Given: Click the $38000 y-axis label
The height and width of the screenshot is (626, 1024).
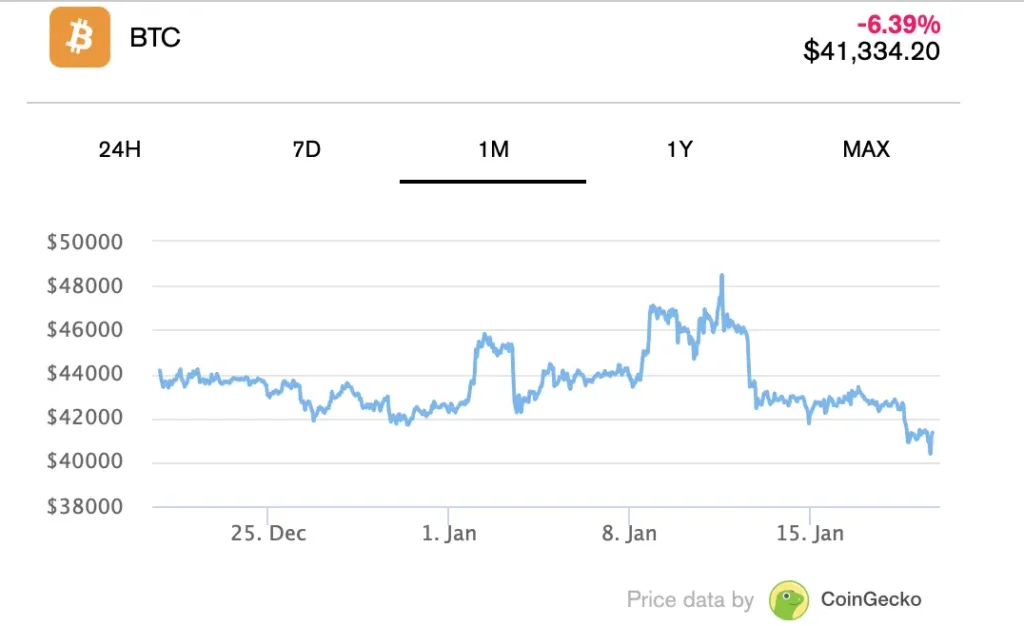Looking at the screenshot, I should pos(84,506).
